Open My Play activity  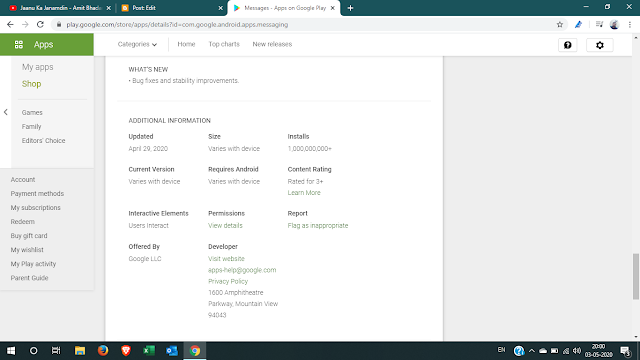(x=33, y=264)
